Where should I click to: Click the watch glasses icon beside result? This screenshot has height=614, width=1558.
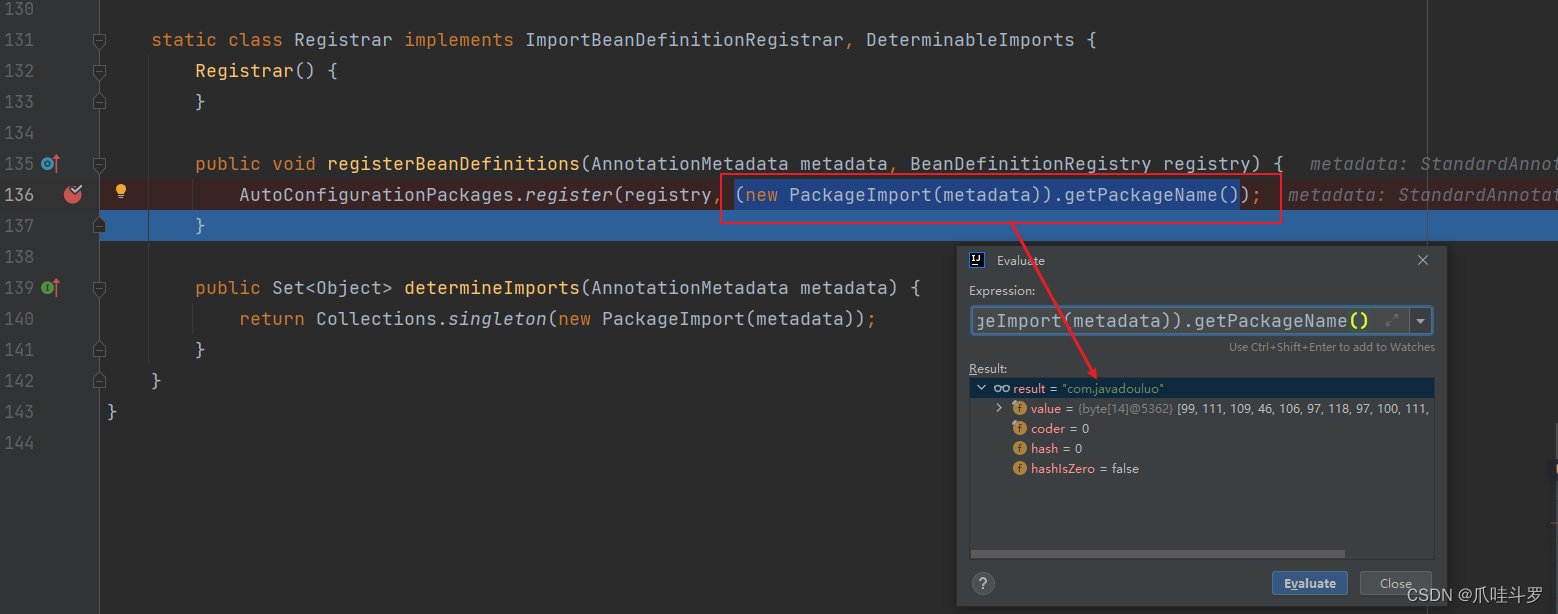coord(1001,388)
